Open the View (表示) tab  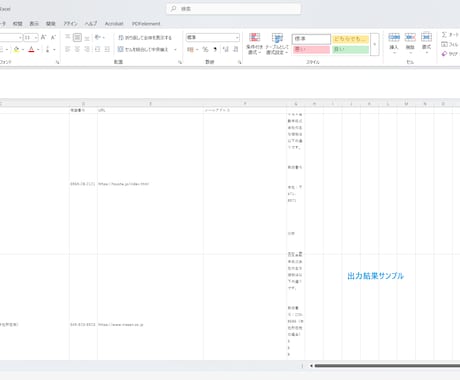click(x=34, y=24)
